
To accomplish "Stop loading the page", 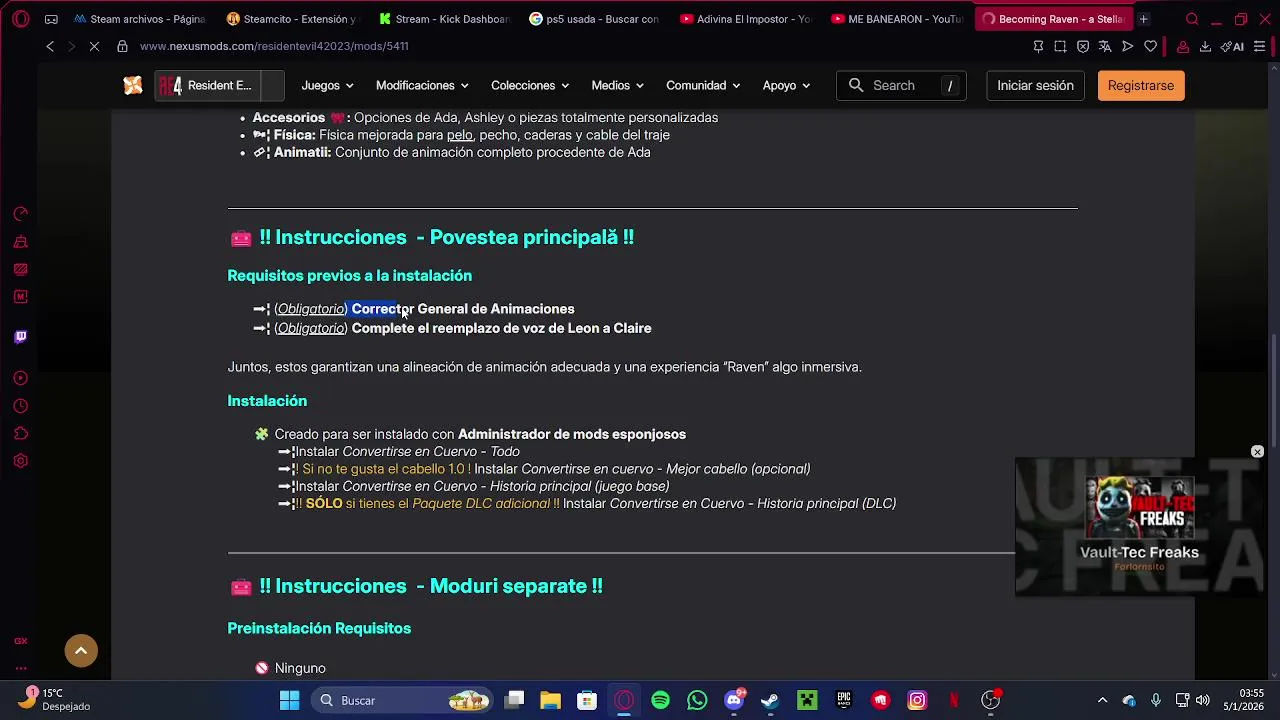I will point(94,46).
